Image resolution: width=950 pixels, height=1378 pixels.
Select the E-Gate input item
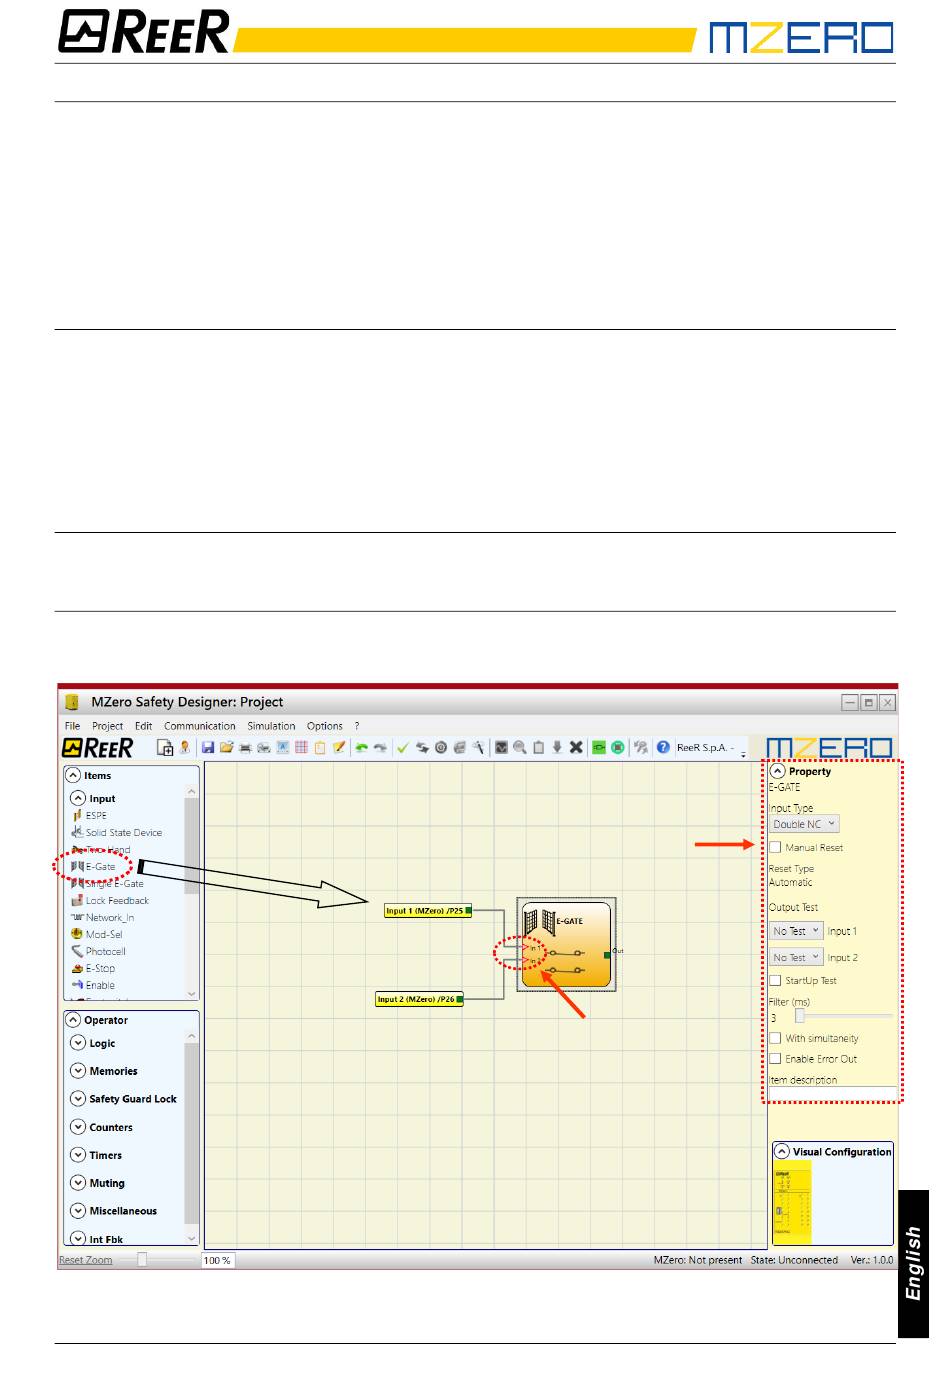coord(93,866)
